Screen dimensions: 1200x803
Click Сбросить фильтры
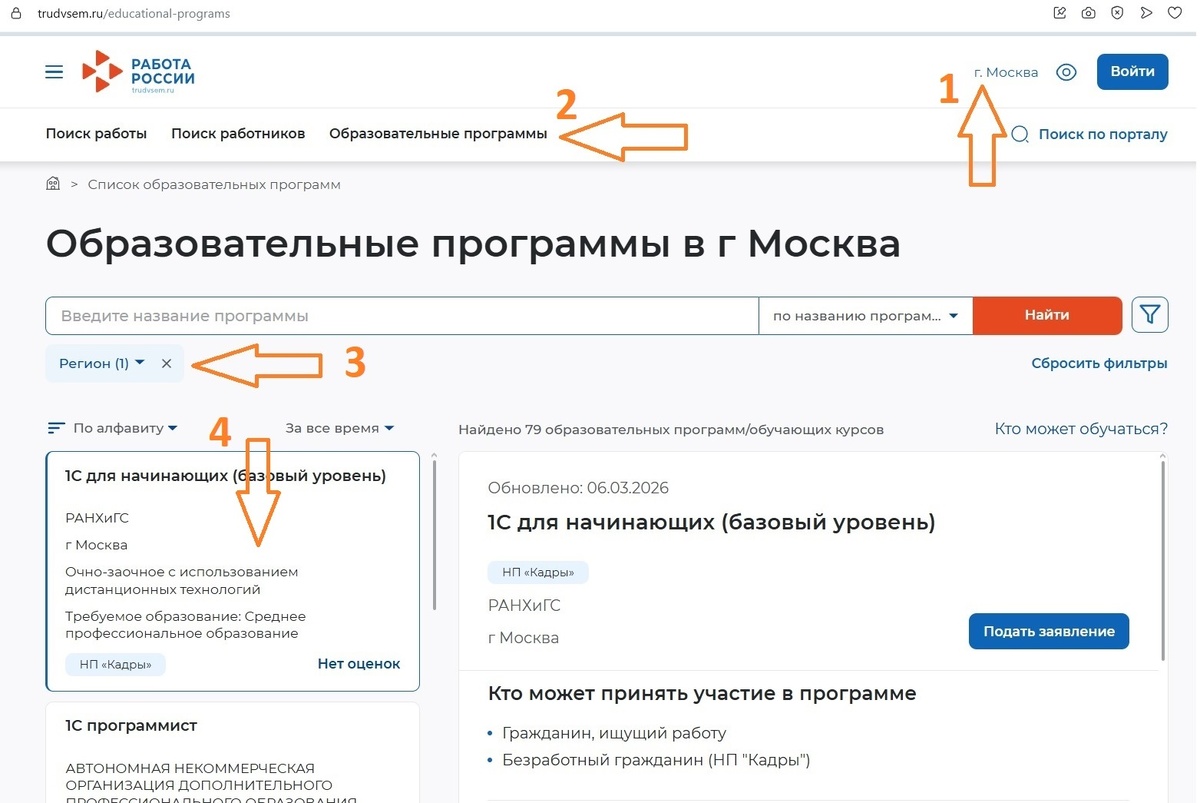pos(1099,364)
